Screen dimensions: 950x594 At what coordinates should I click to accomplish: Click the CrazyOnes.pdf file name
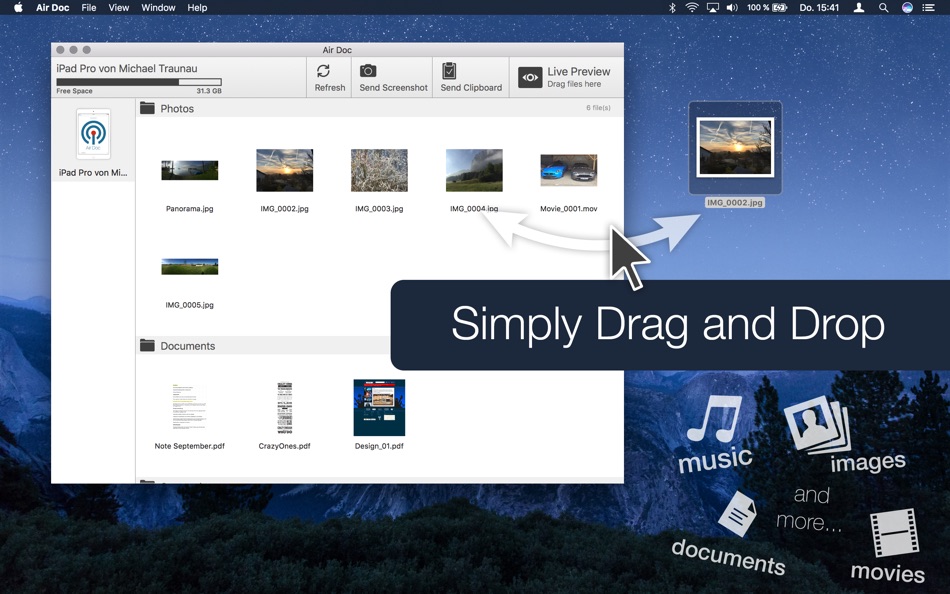click(x=285, y=446)
